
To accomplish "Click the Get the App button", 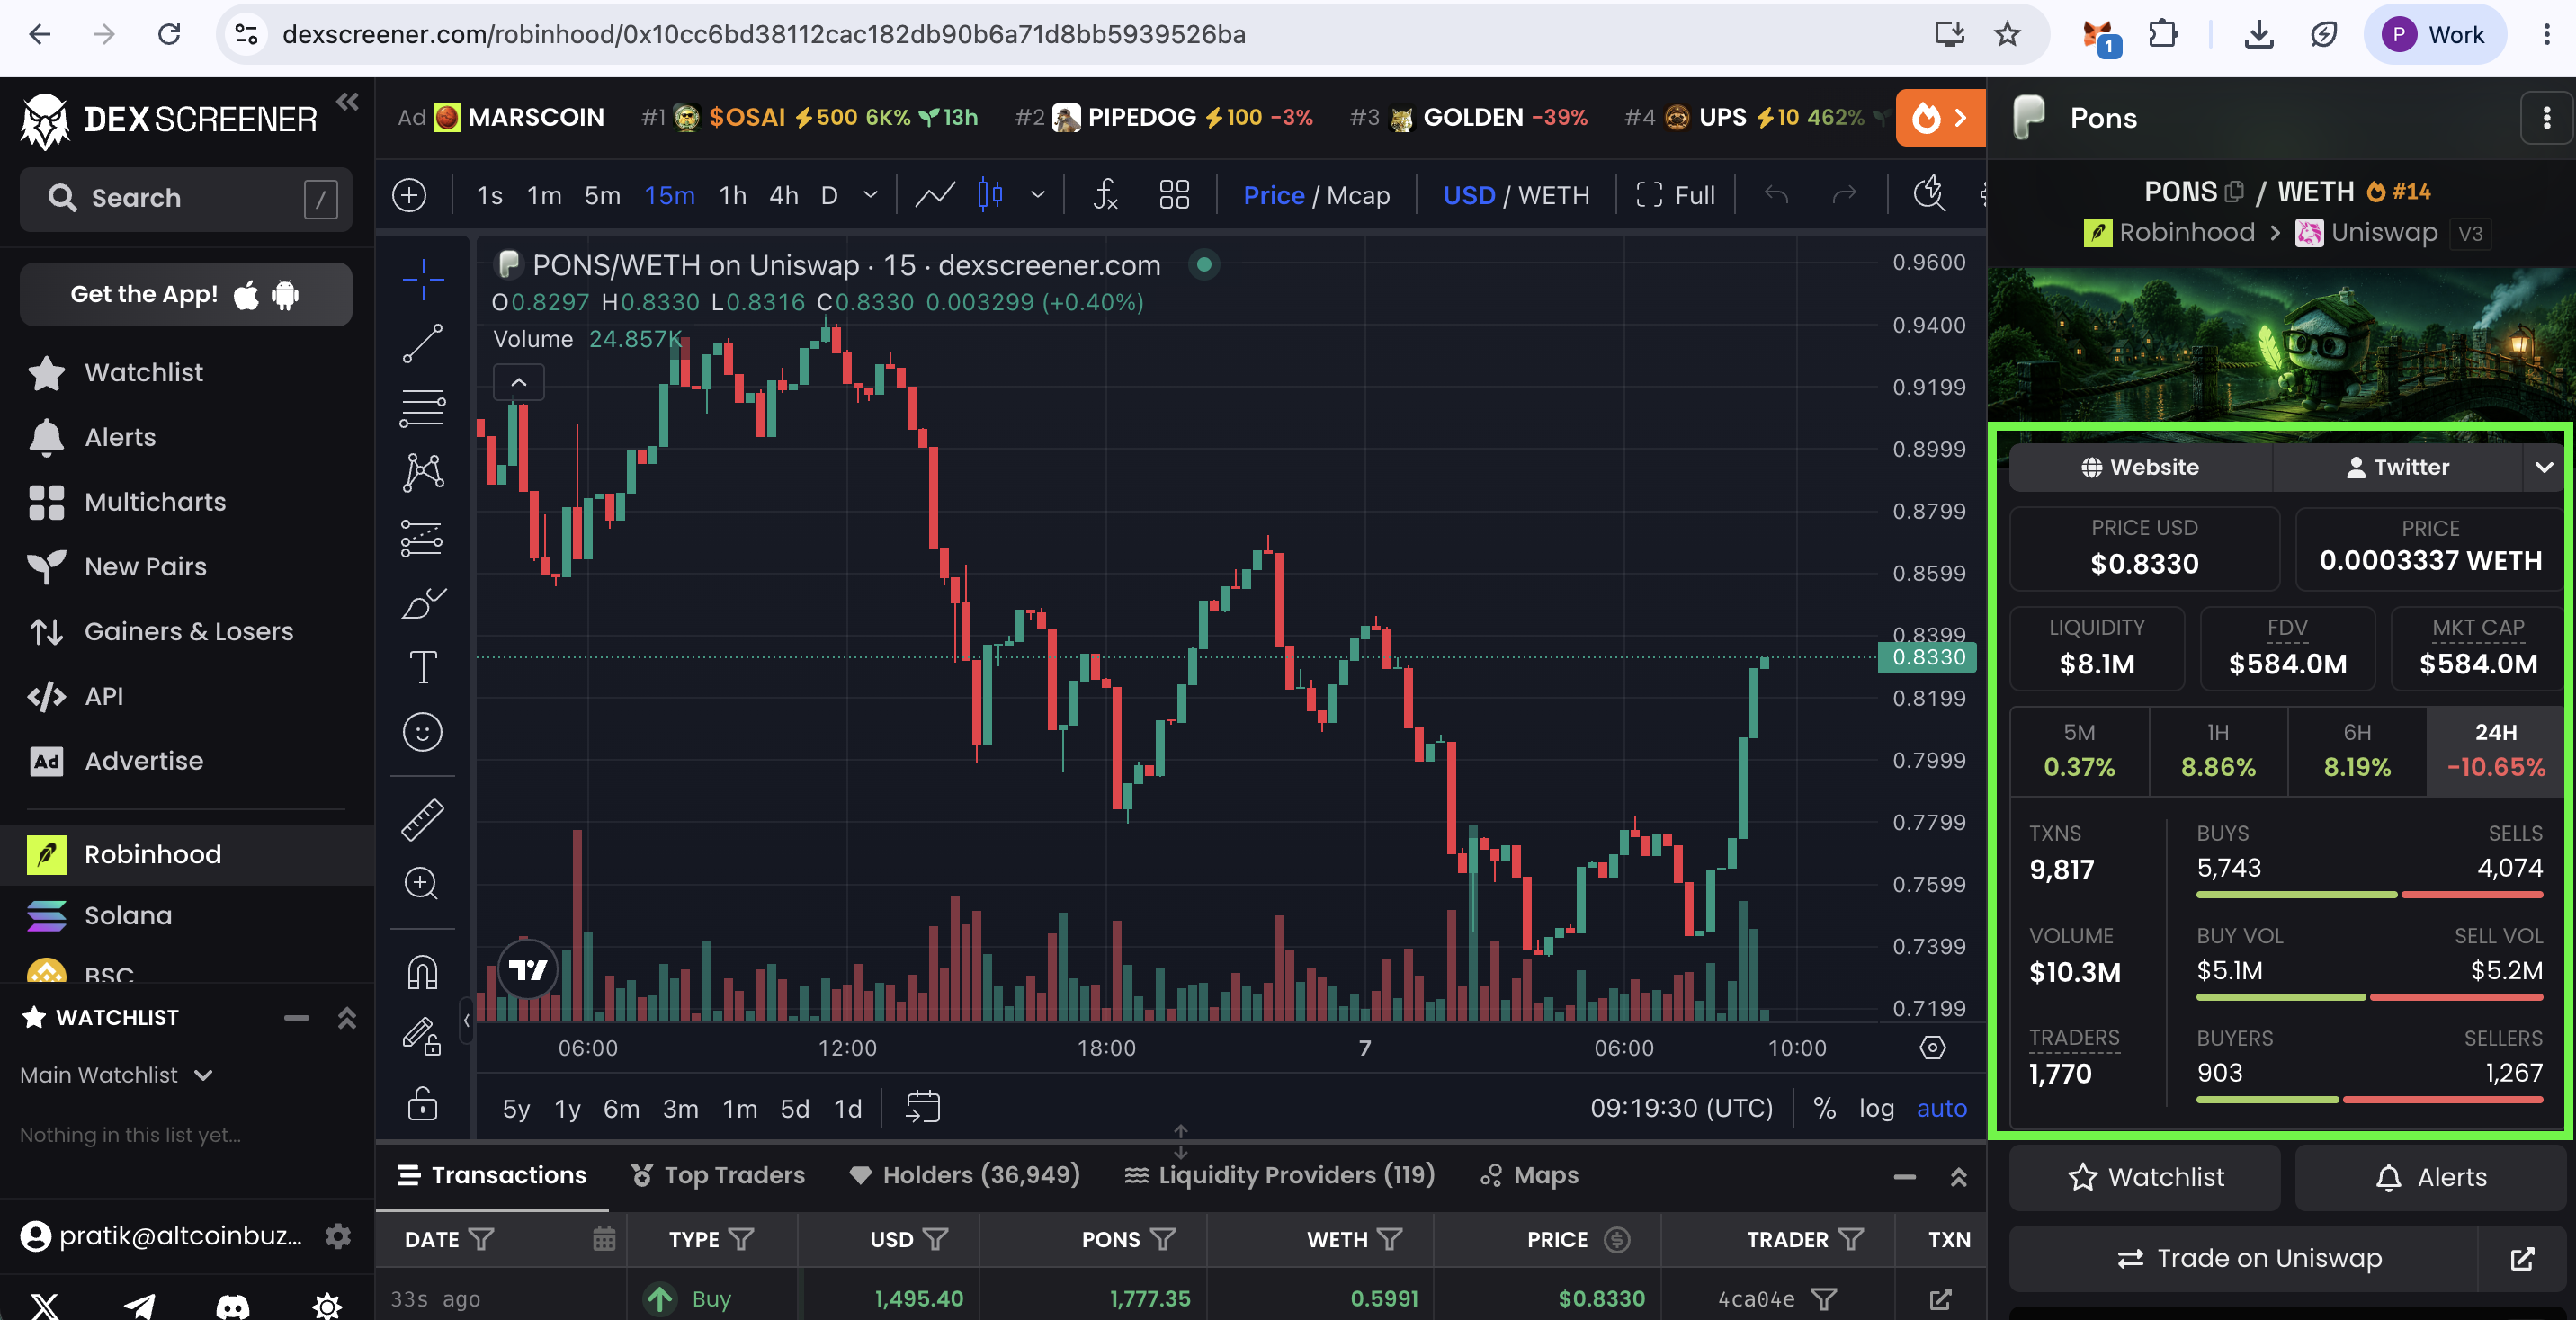I will click(x=186, y=294).
